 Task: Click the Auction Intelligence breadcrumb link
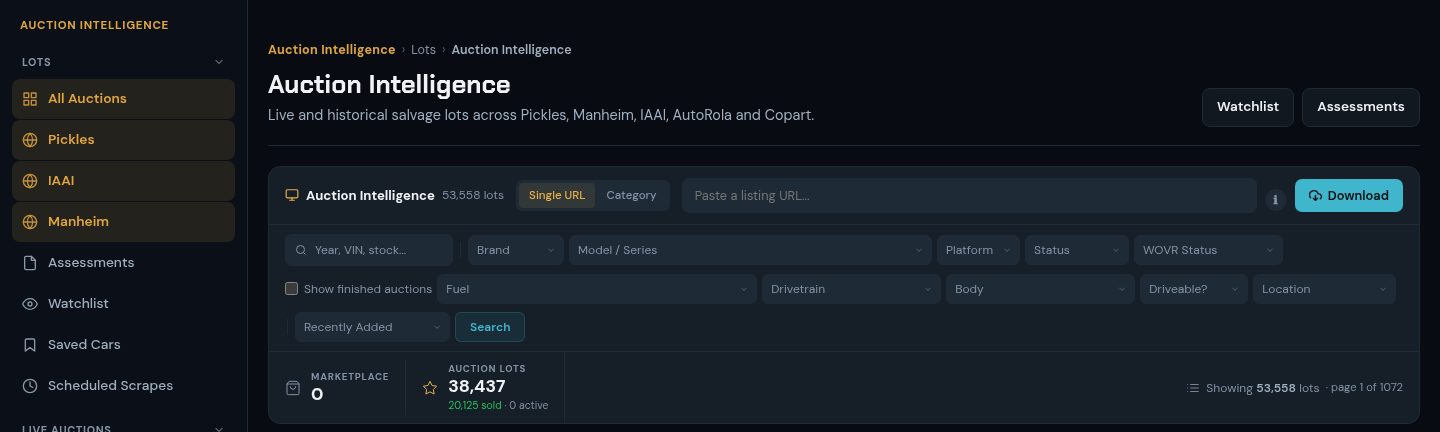pyautogui.click(x=331, y=50)
